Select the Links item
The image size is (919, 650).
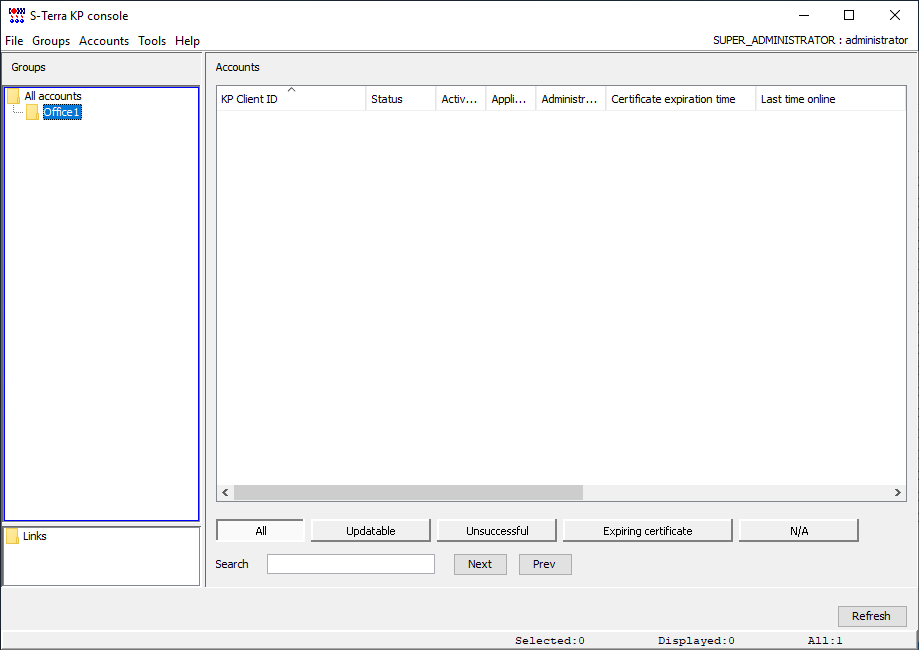pyautogui.click(x=35, y=536)
